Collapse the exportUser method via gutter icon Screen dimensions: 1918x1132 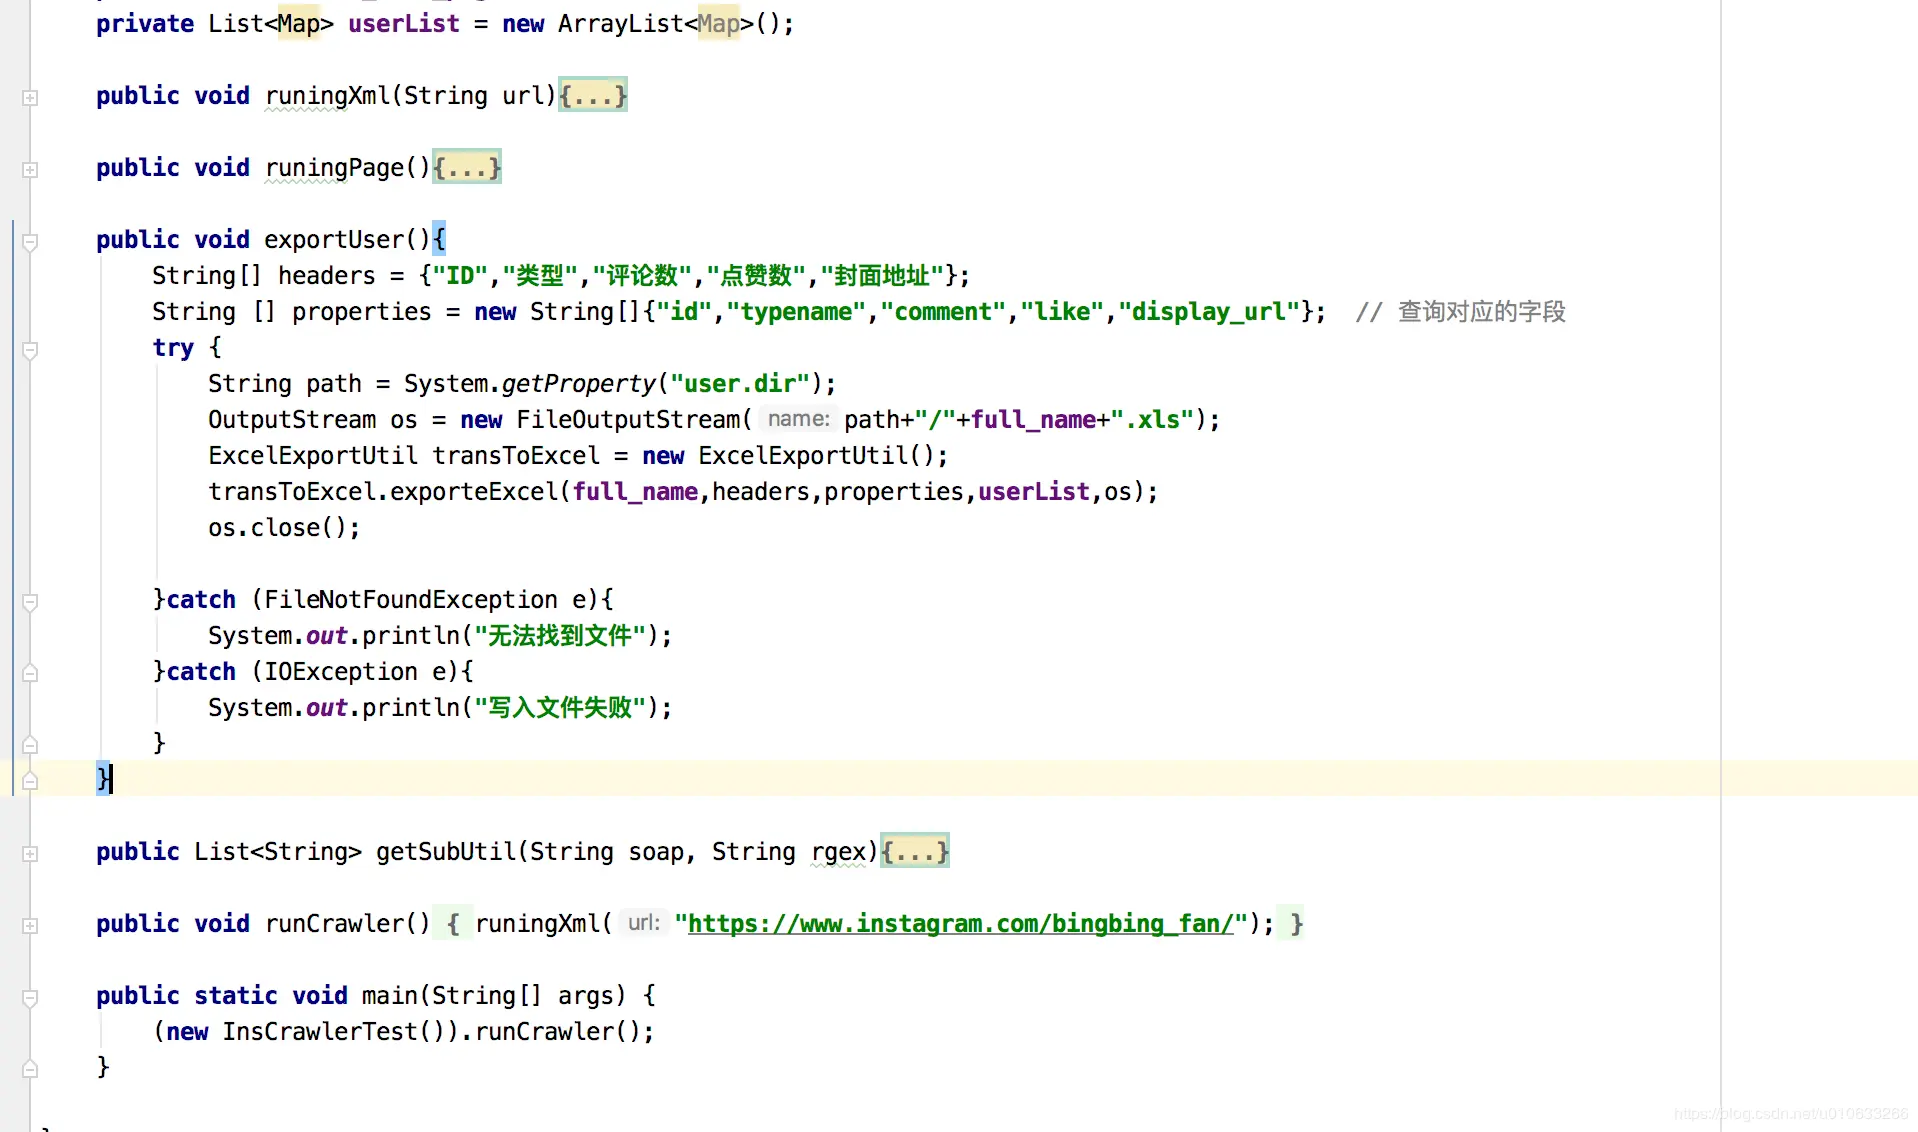[30, 242]
